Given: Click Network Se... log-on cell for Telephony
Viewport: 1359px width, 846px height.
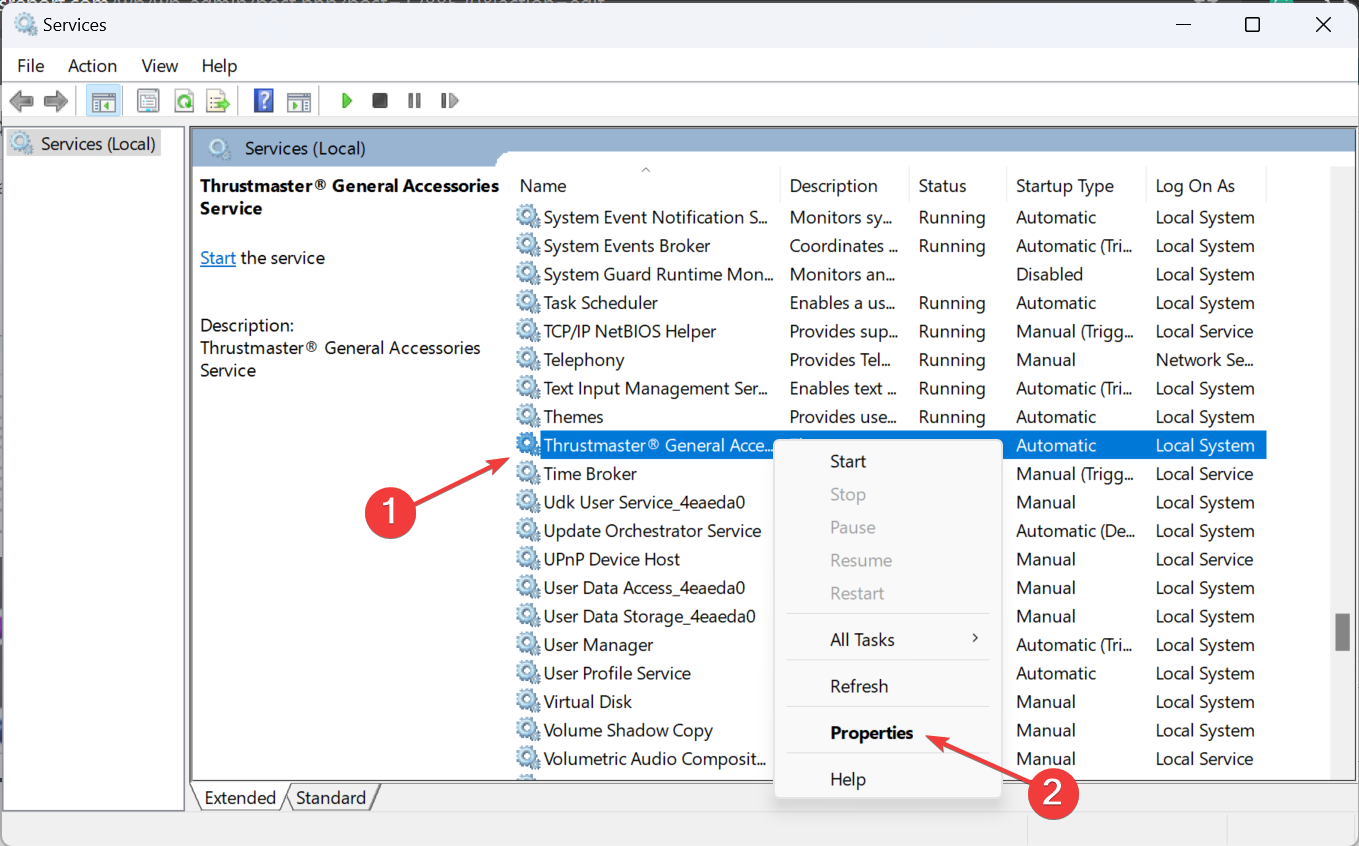Looking at the screenshot, I should (1204, 359).
